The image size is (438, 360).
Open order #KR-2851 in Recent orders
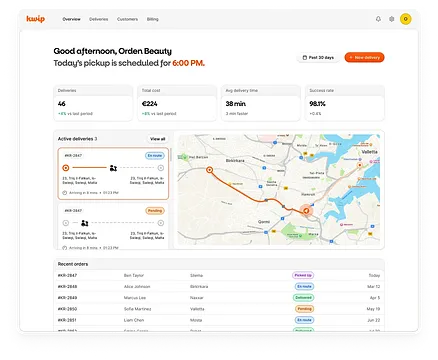[x=219, y=320]
